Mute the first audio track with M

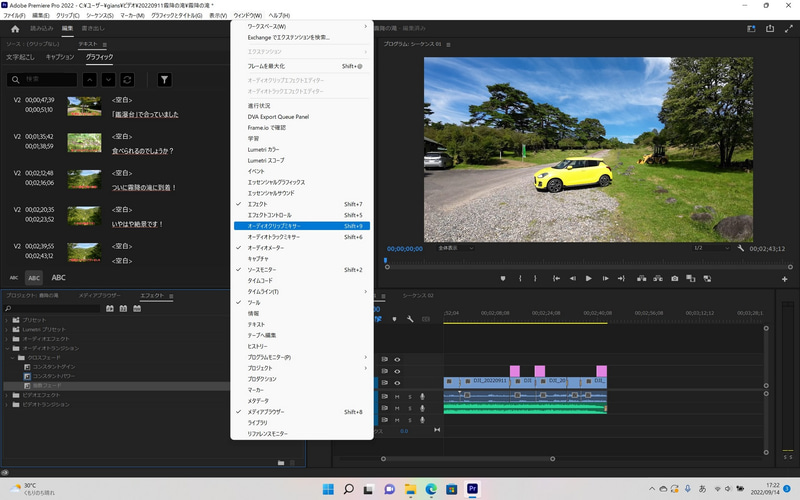[397, 396]
